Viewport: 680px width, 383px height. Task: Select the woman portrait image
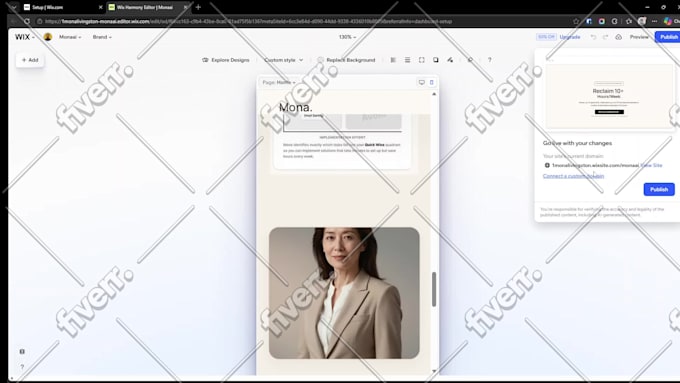[x=344, y=293]
